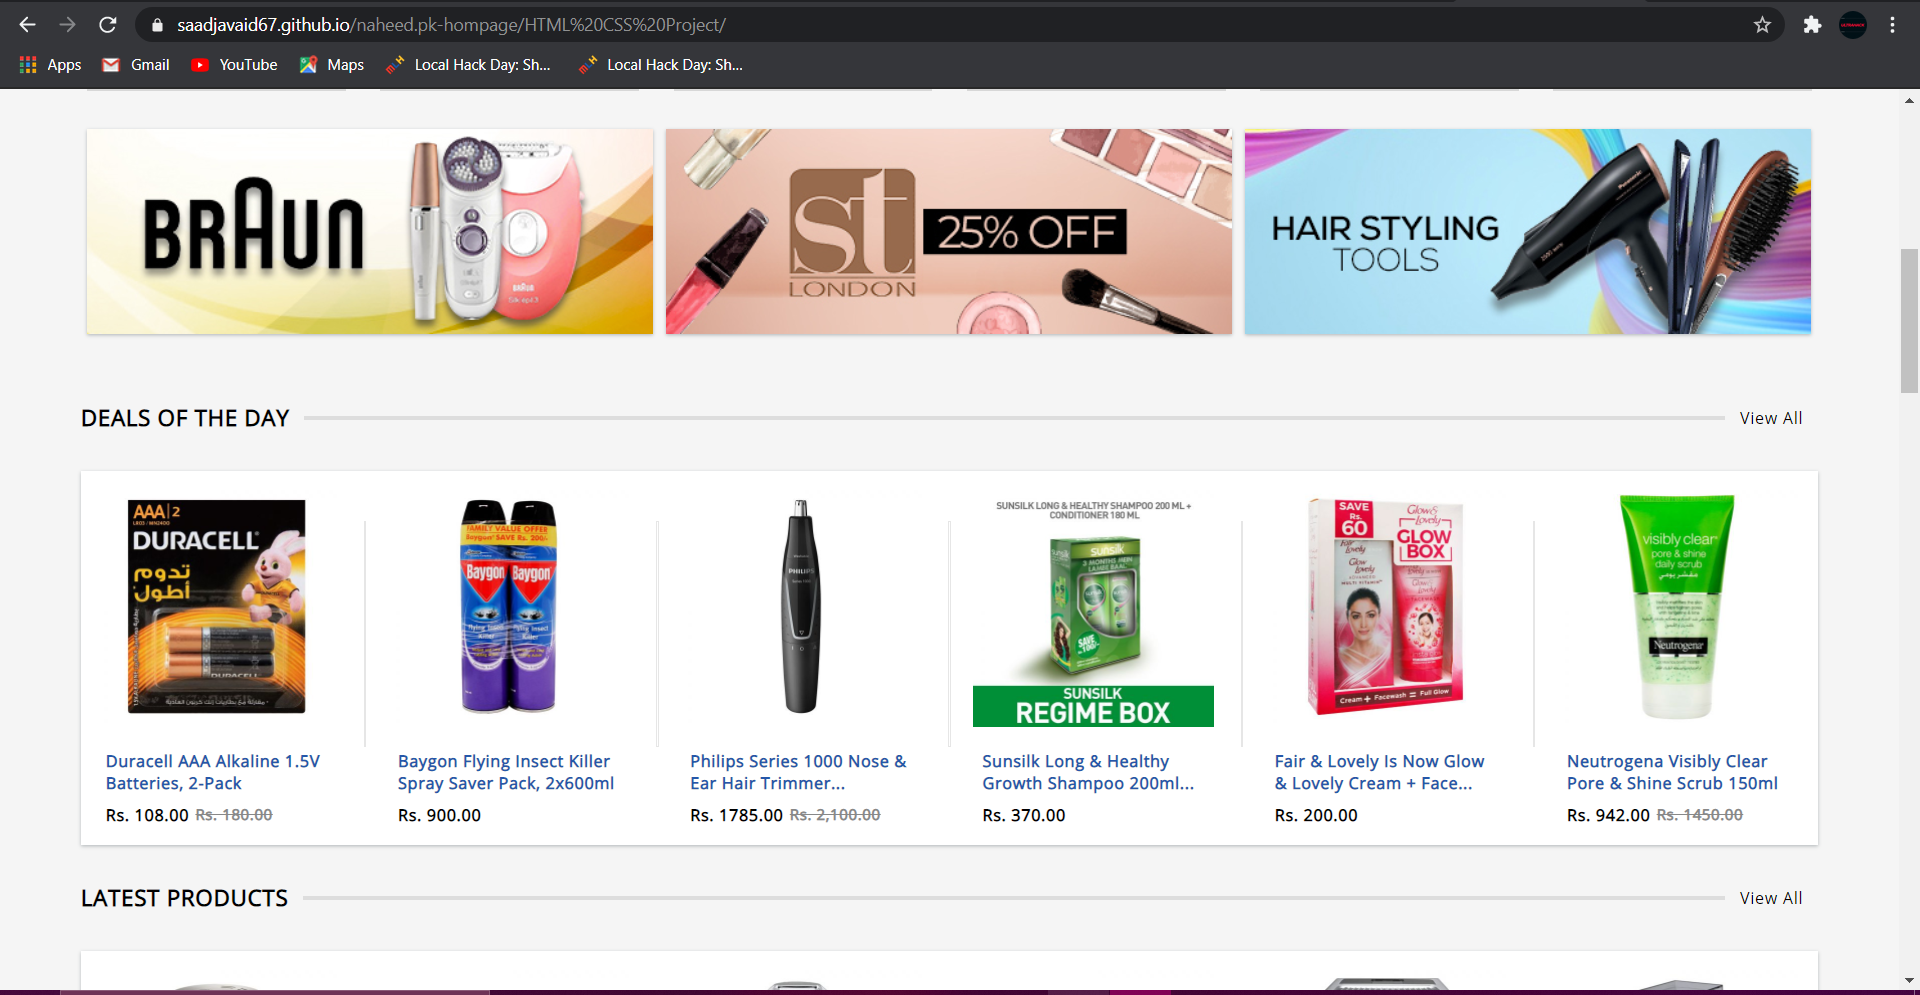View site security lock info
The width and height of the screenshot is (1920, 995).
pos(157,25)
